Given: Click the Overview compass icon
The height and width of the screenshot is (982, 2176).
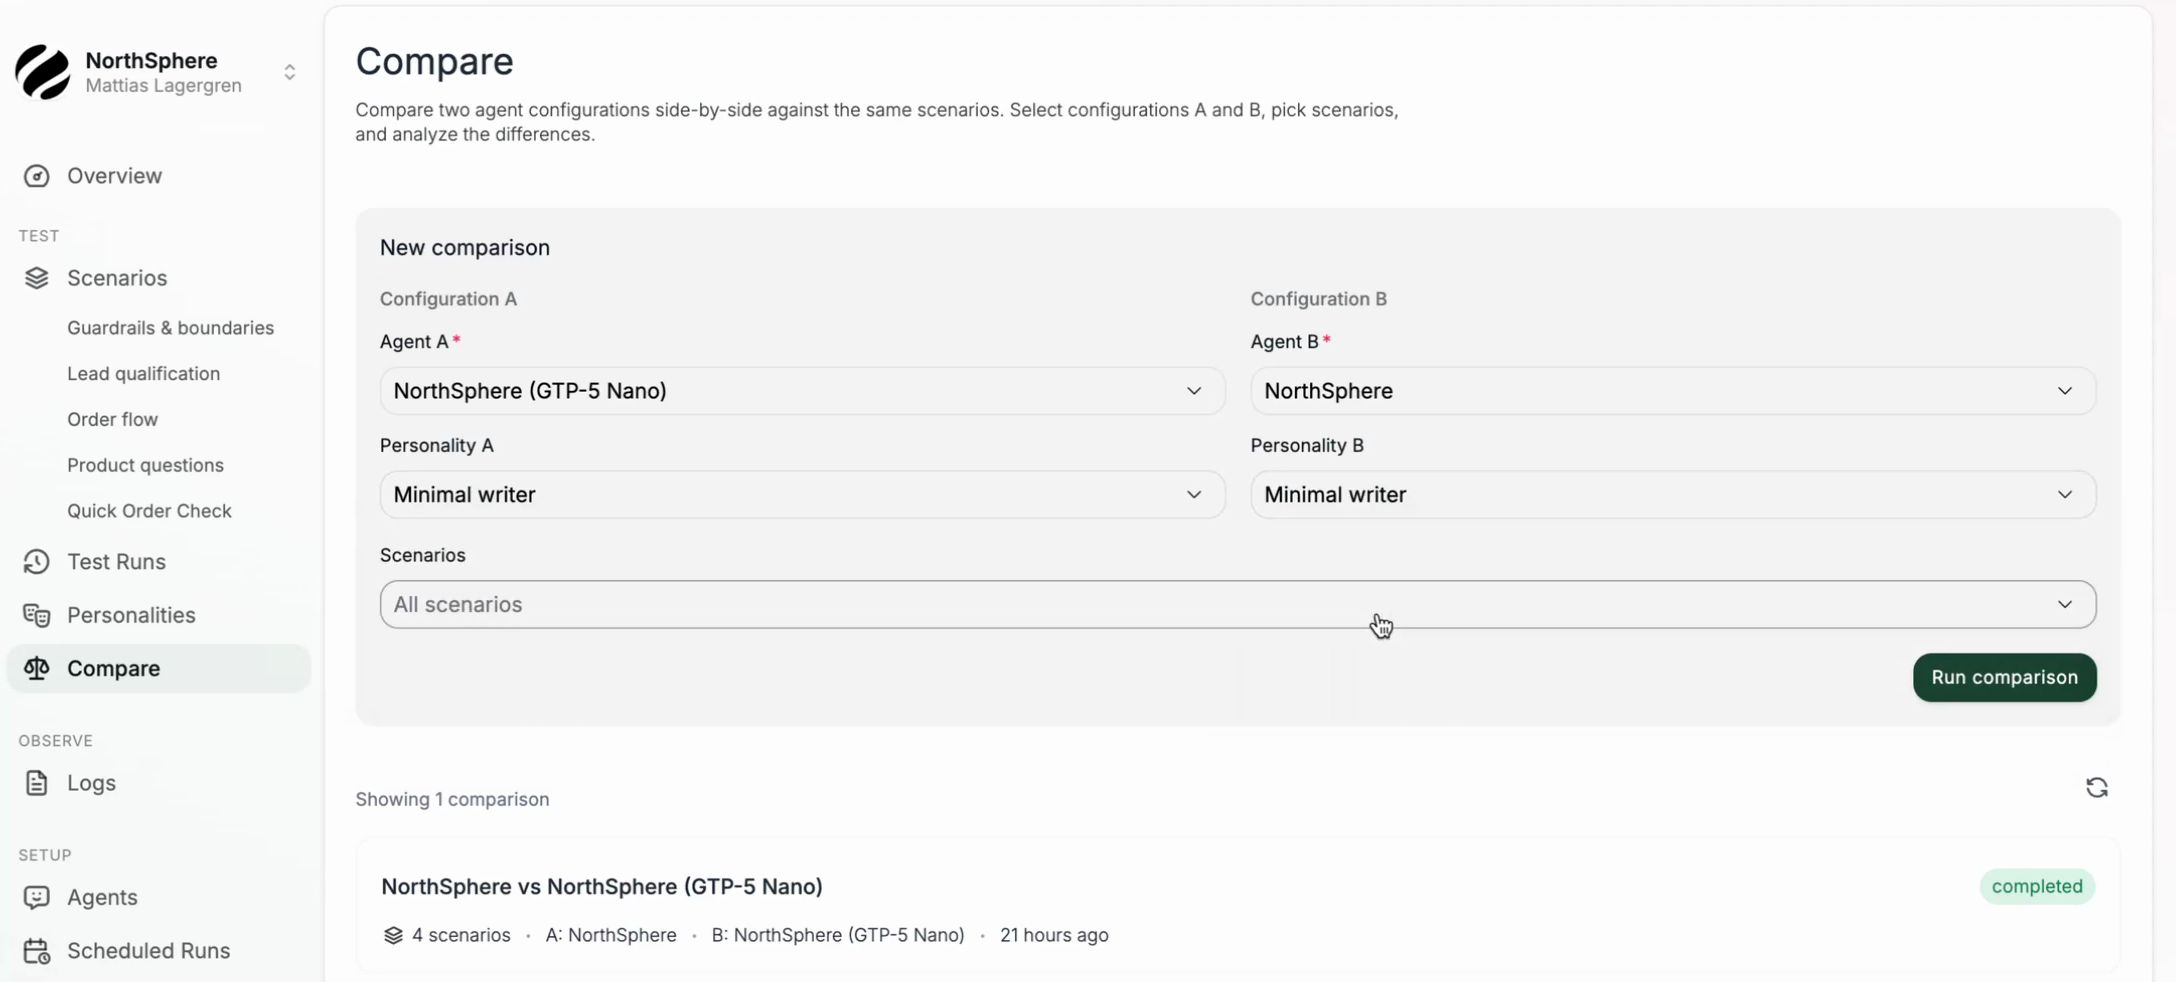Looking at the screenshot, I should [x=36, y=175].
